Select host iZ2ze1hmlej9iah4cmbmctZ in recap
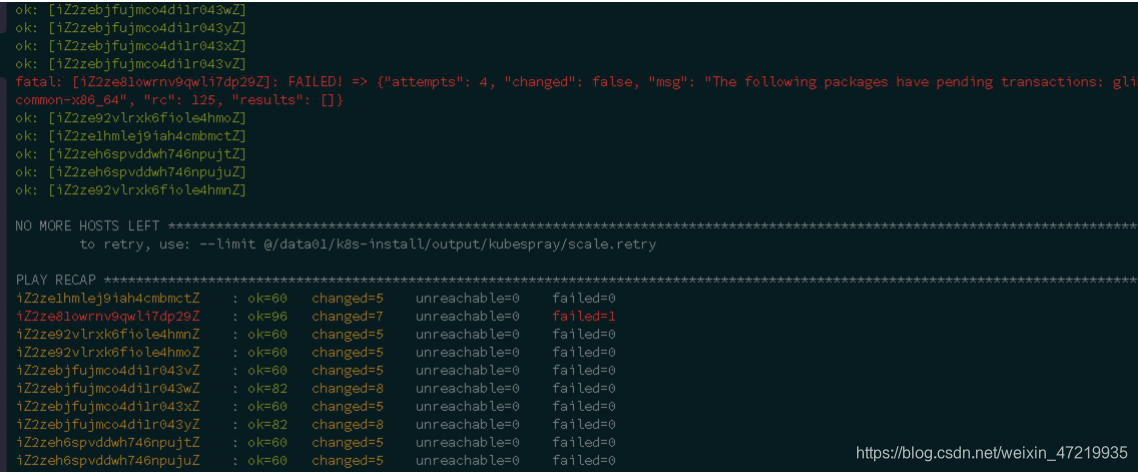 [x=108, y=298]
